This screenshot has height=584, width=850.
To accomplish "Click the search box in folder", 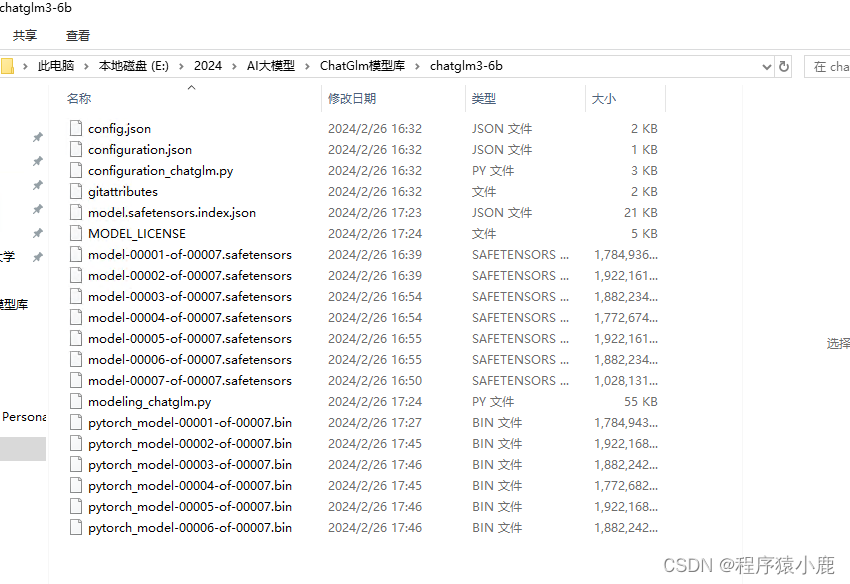I will (827, 66).
